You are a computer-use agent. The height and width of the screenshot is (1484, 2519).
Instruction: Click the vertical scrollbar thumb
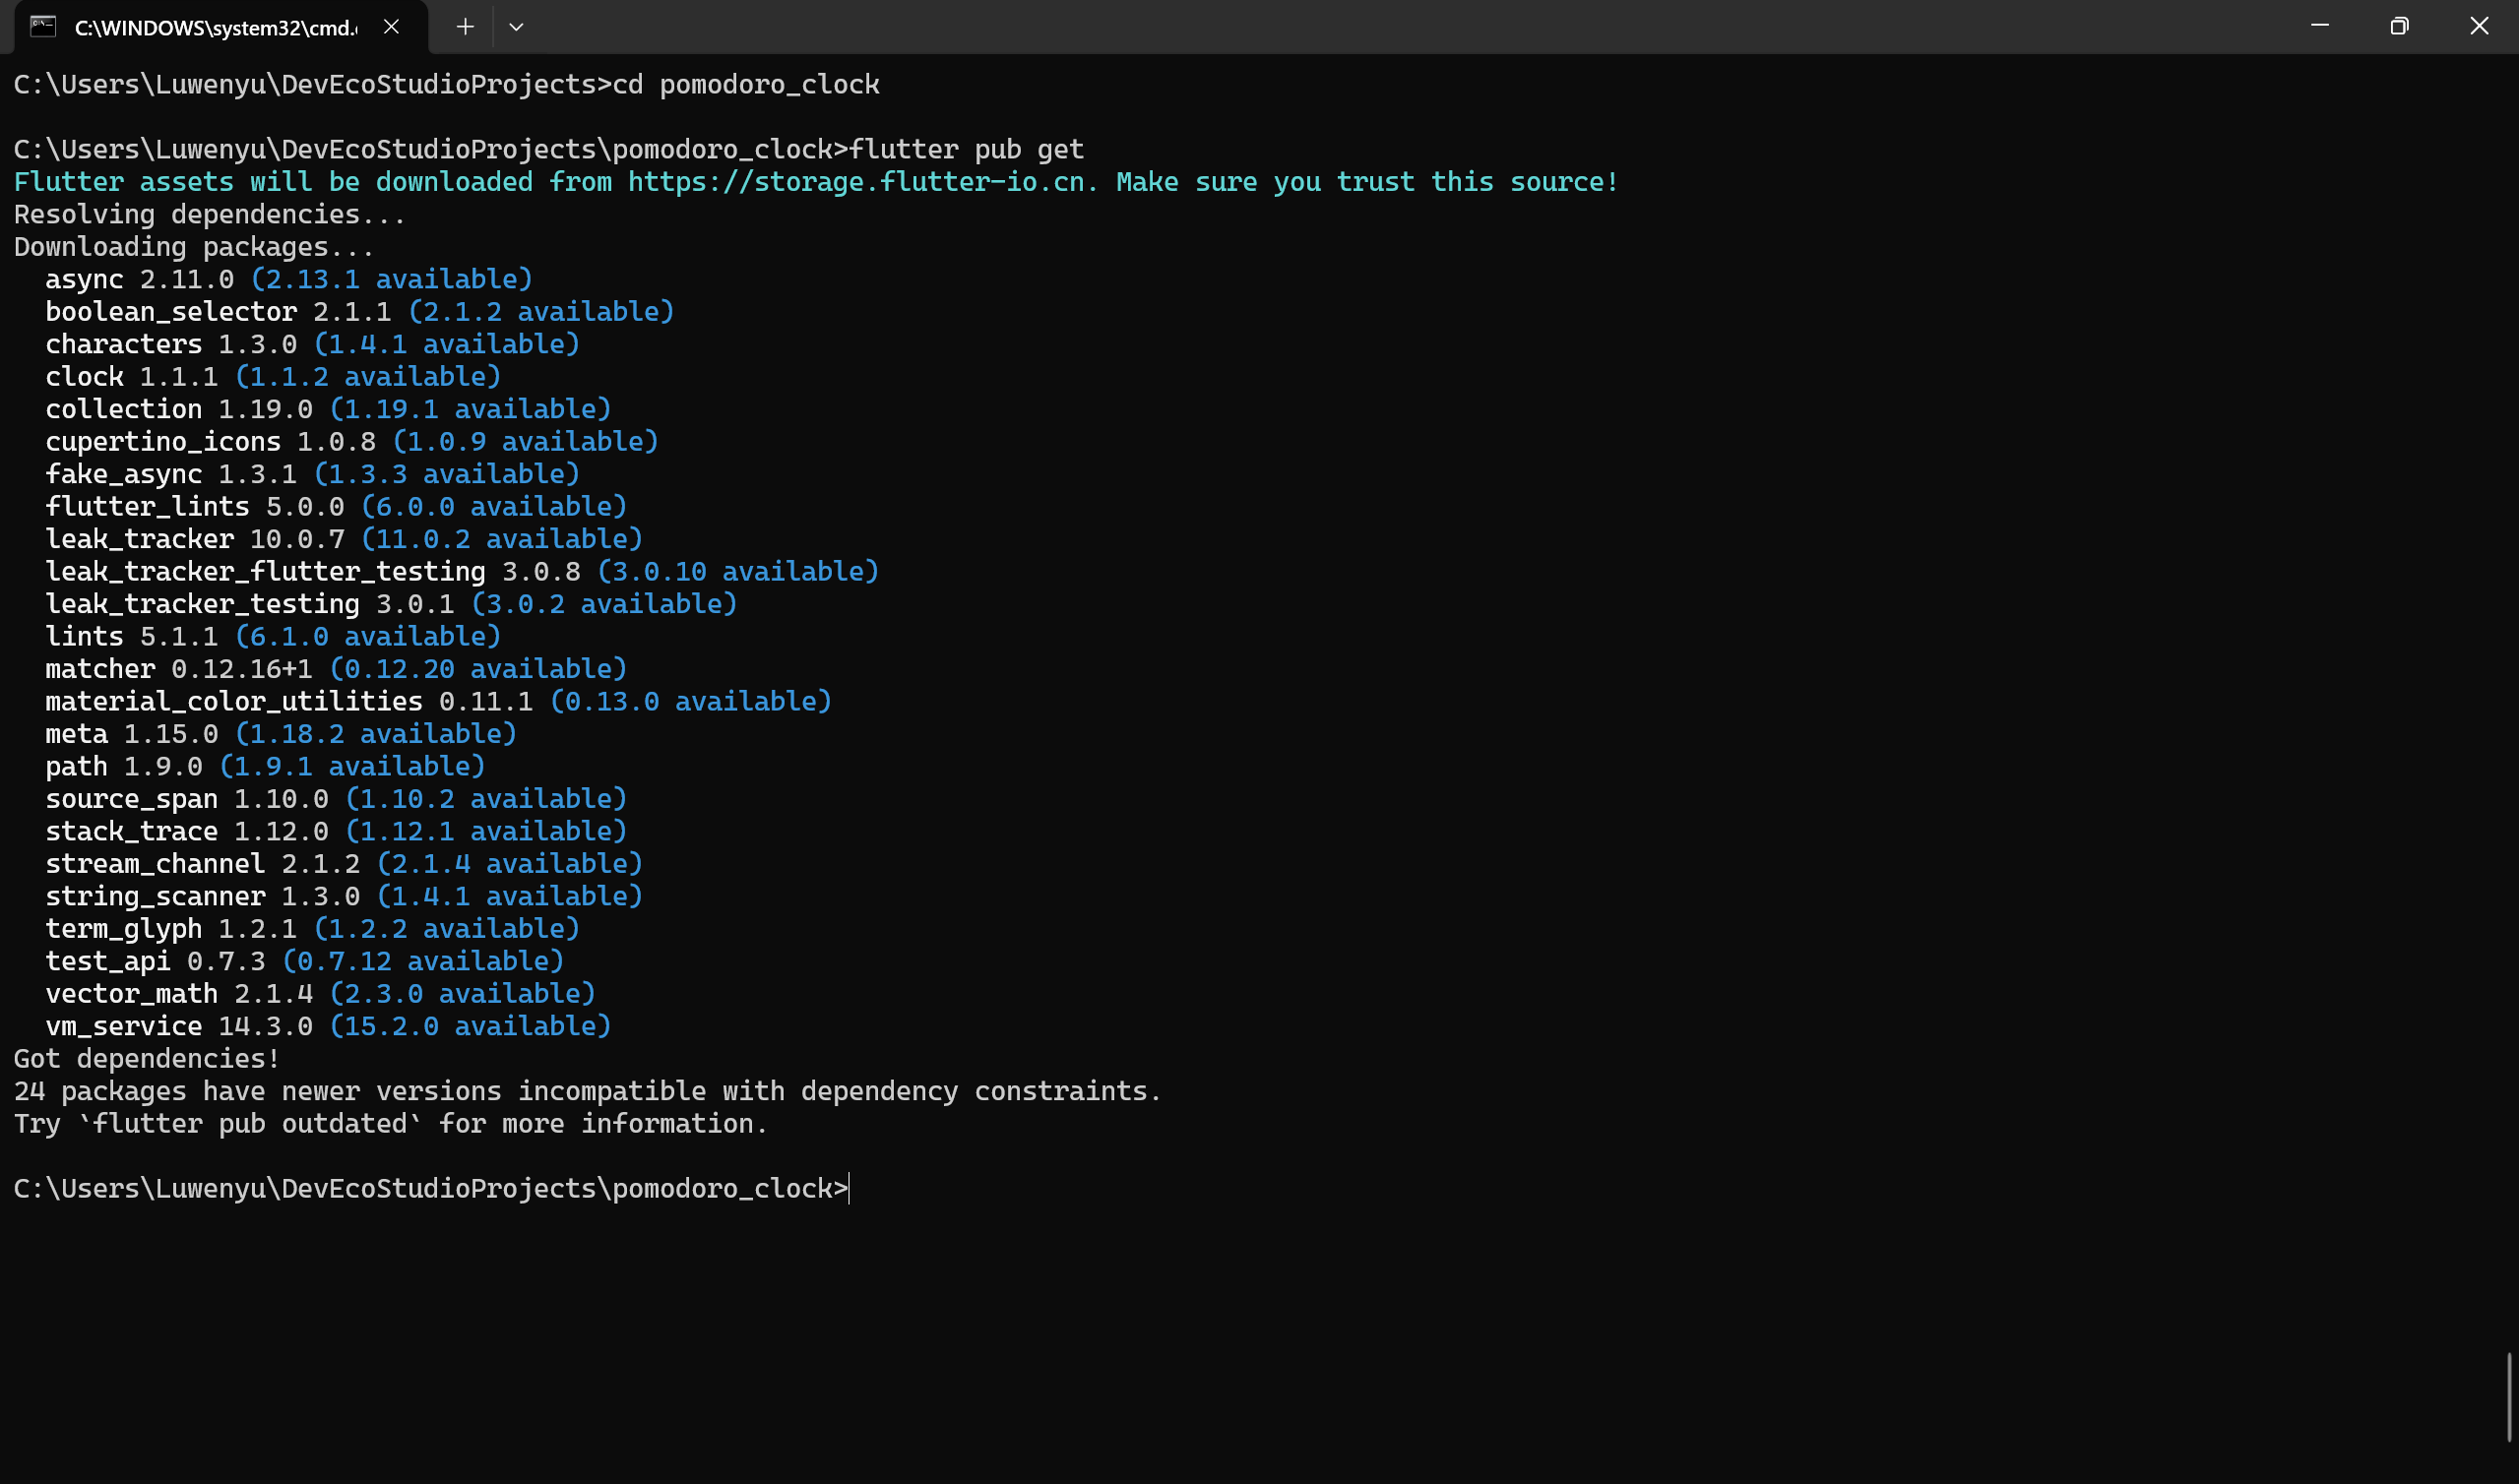coord(2508,1396)
